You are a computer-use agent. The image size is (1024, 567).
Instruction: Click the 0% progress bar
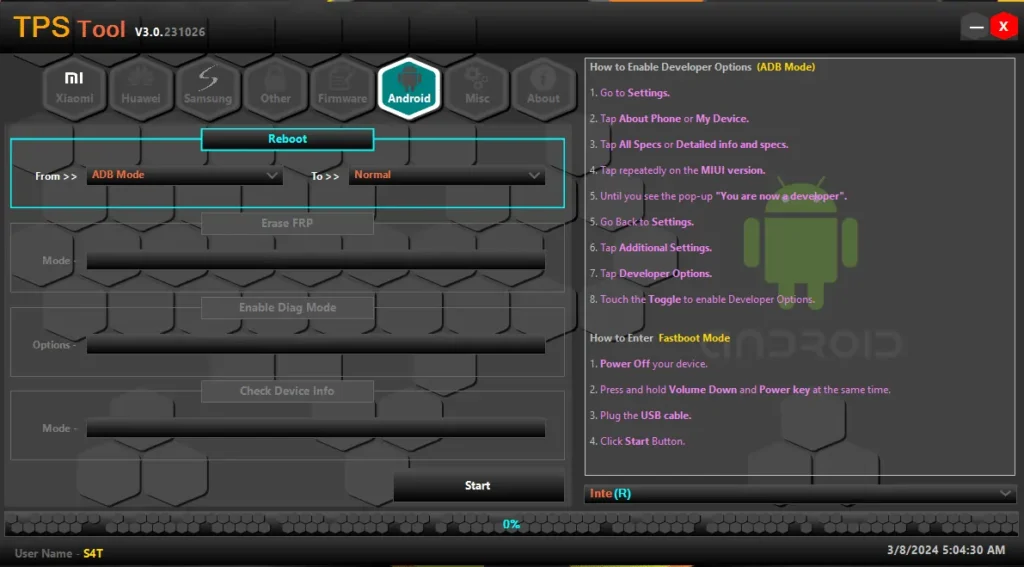511,525
